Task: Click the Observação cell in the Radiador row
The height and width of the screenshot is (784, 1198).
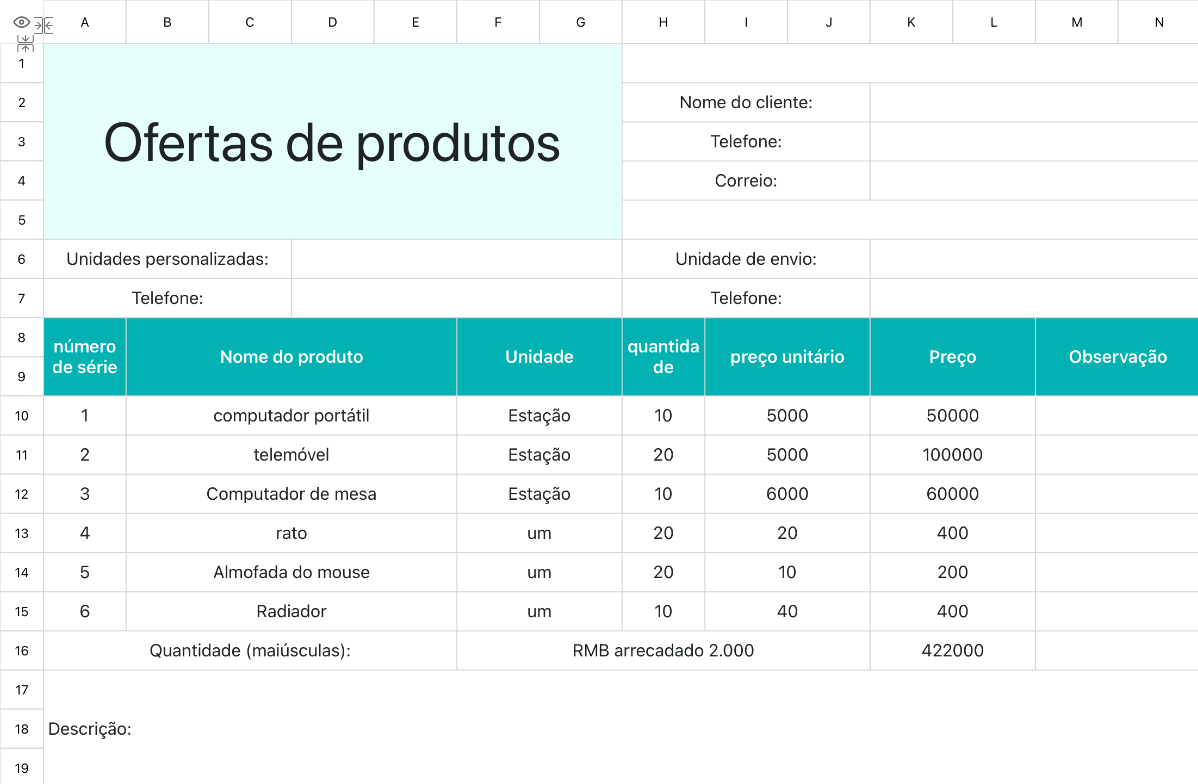Action: (1117, 611)
